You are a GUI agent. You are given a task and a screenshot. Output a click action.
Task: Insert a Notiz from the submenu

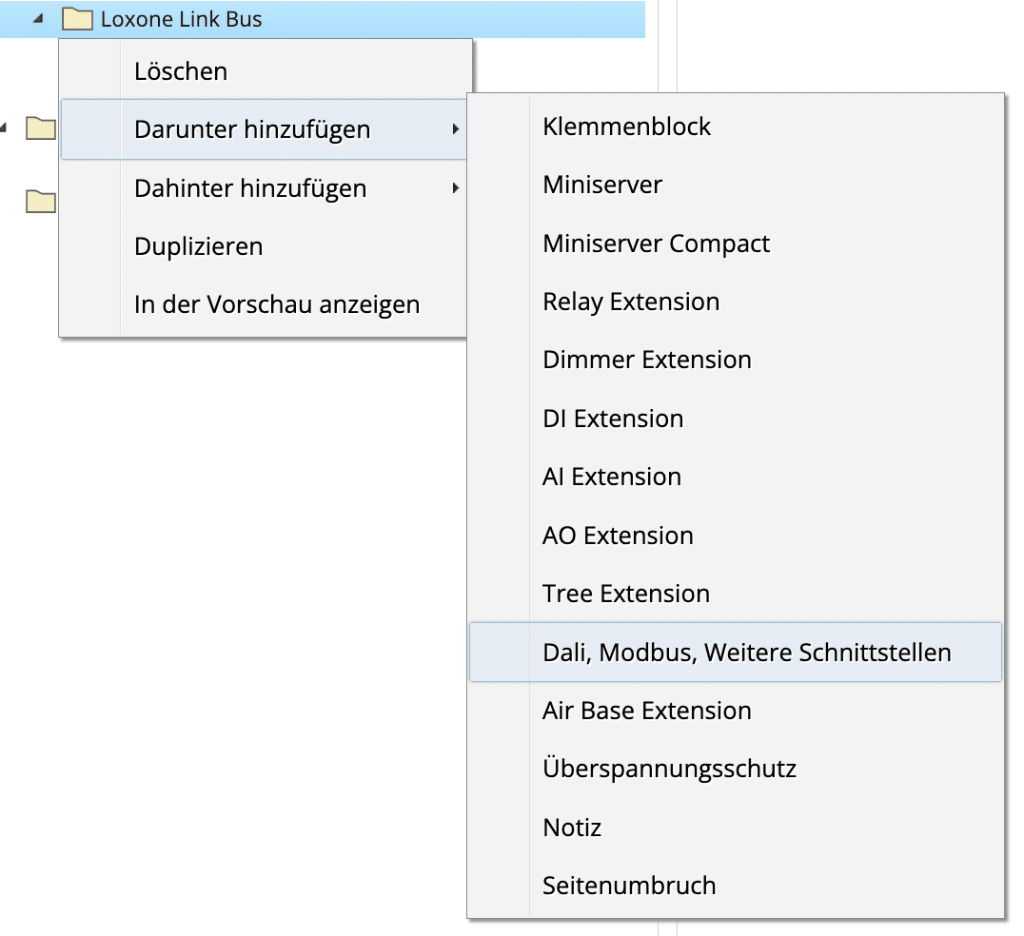click(x=735, y=828)
